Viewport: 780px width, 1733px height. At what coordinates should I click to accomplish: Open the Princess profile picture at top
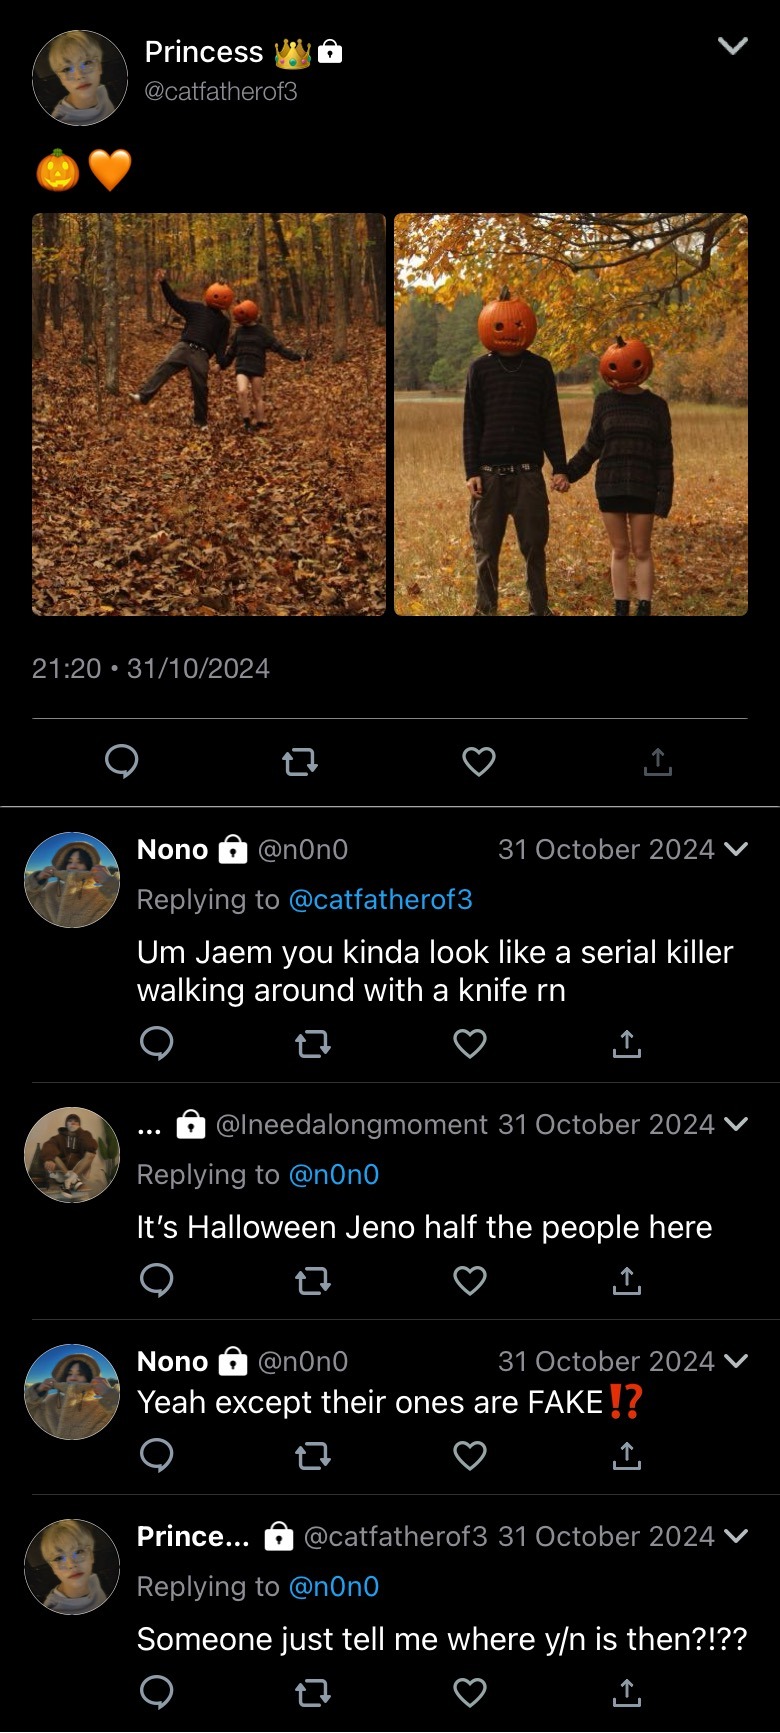point(80,78)
